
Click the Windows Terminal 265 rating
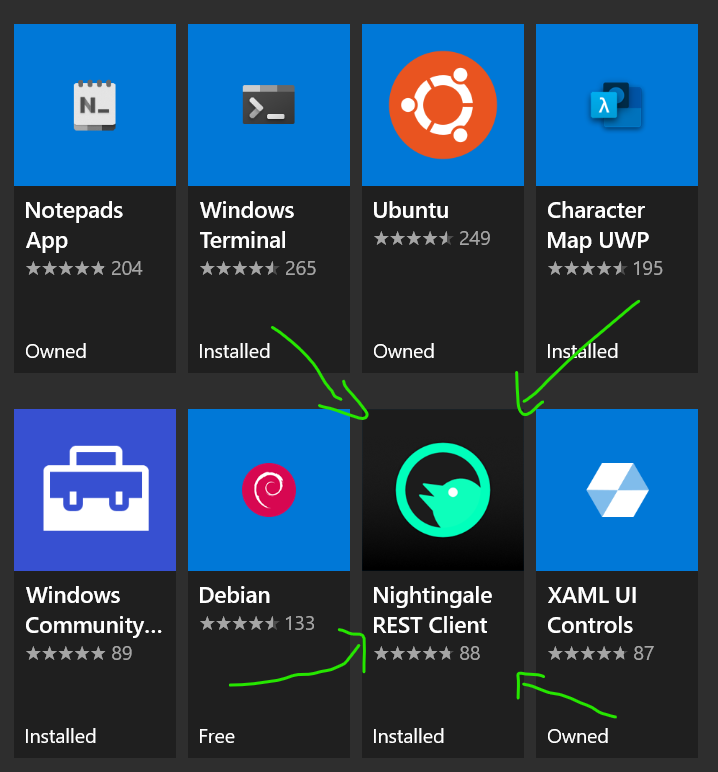[x=258, y=268]
